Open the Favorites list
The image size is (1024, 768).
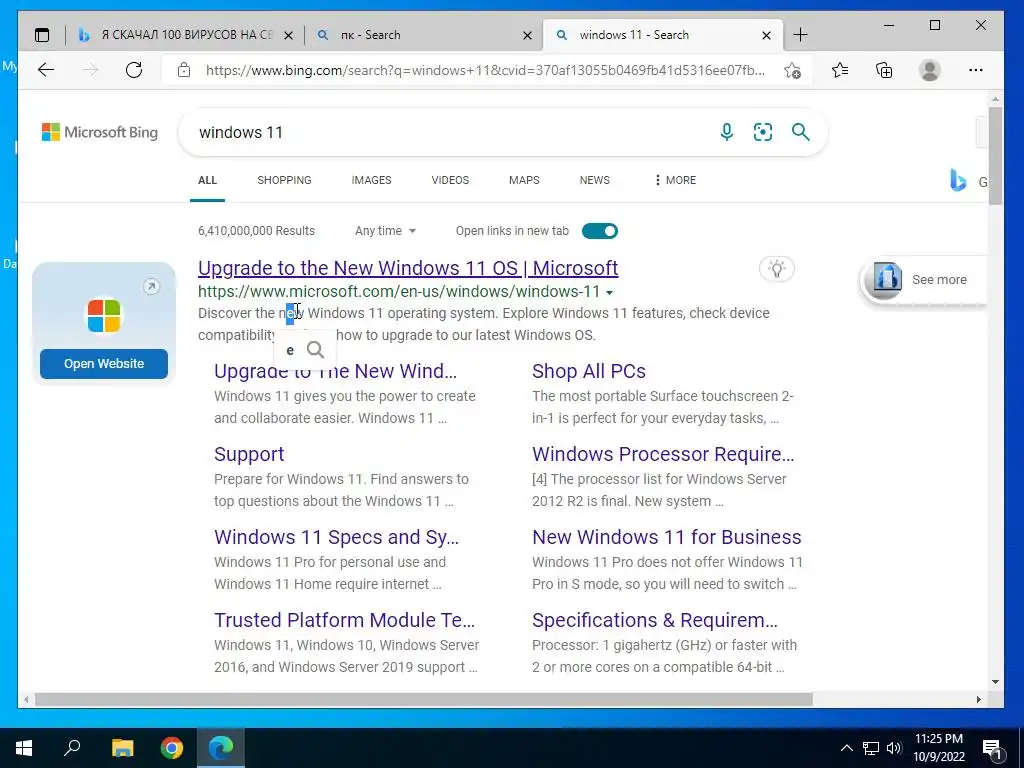840,70
